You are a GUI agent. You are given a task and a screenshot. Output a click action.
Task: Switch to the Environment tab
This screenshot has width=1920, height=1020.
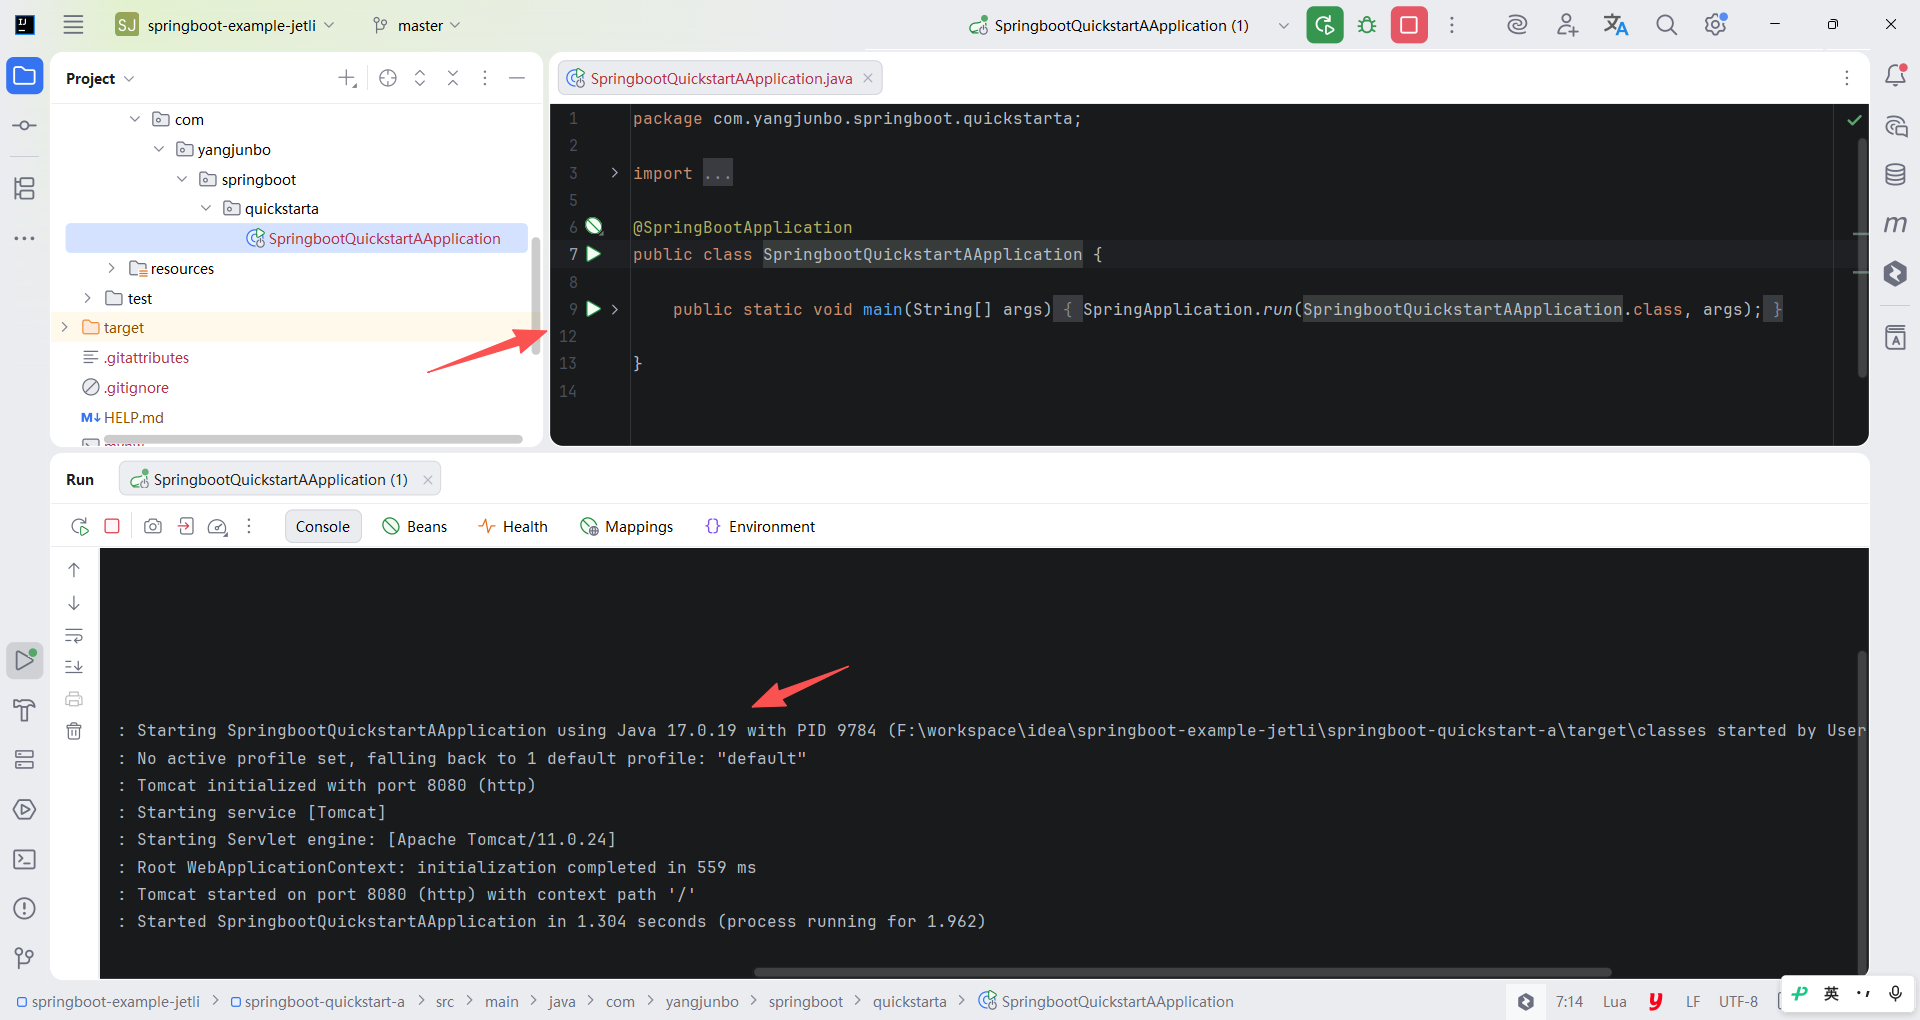coord(760,526)
